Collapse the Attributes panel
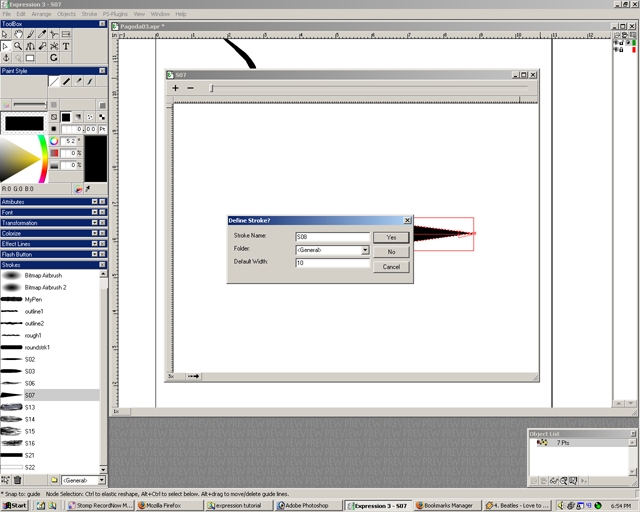This screenshot has width=640, height=512. (95, 202)
